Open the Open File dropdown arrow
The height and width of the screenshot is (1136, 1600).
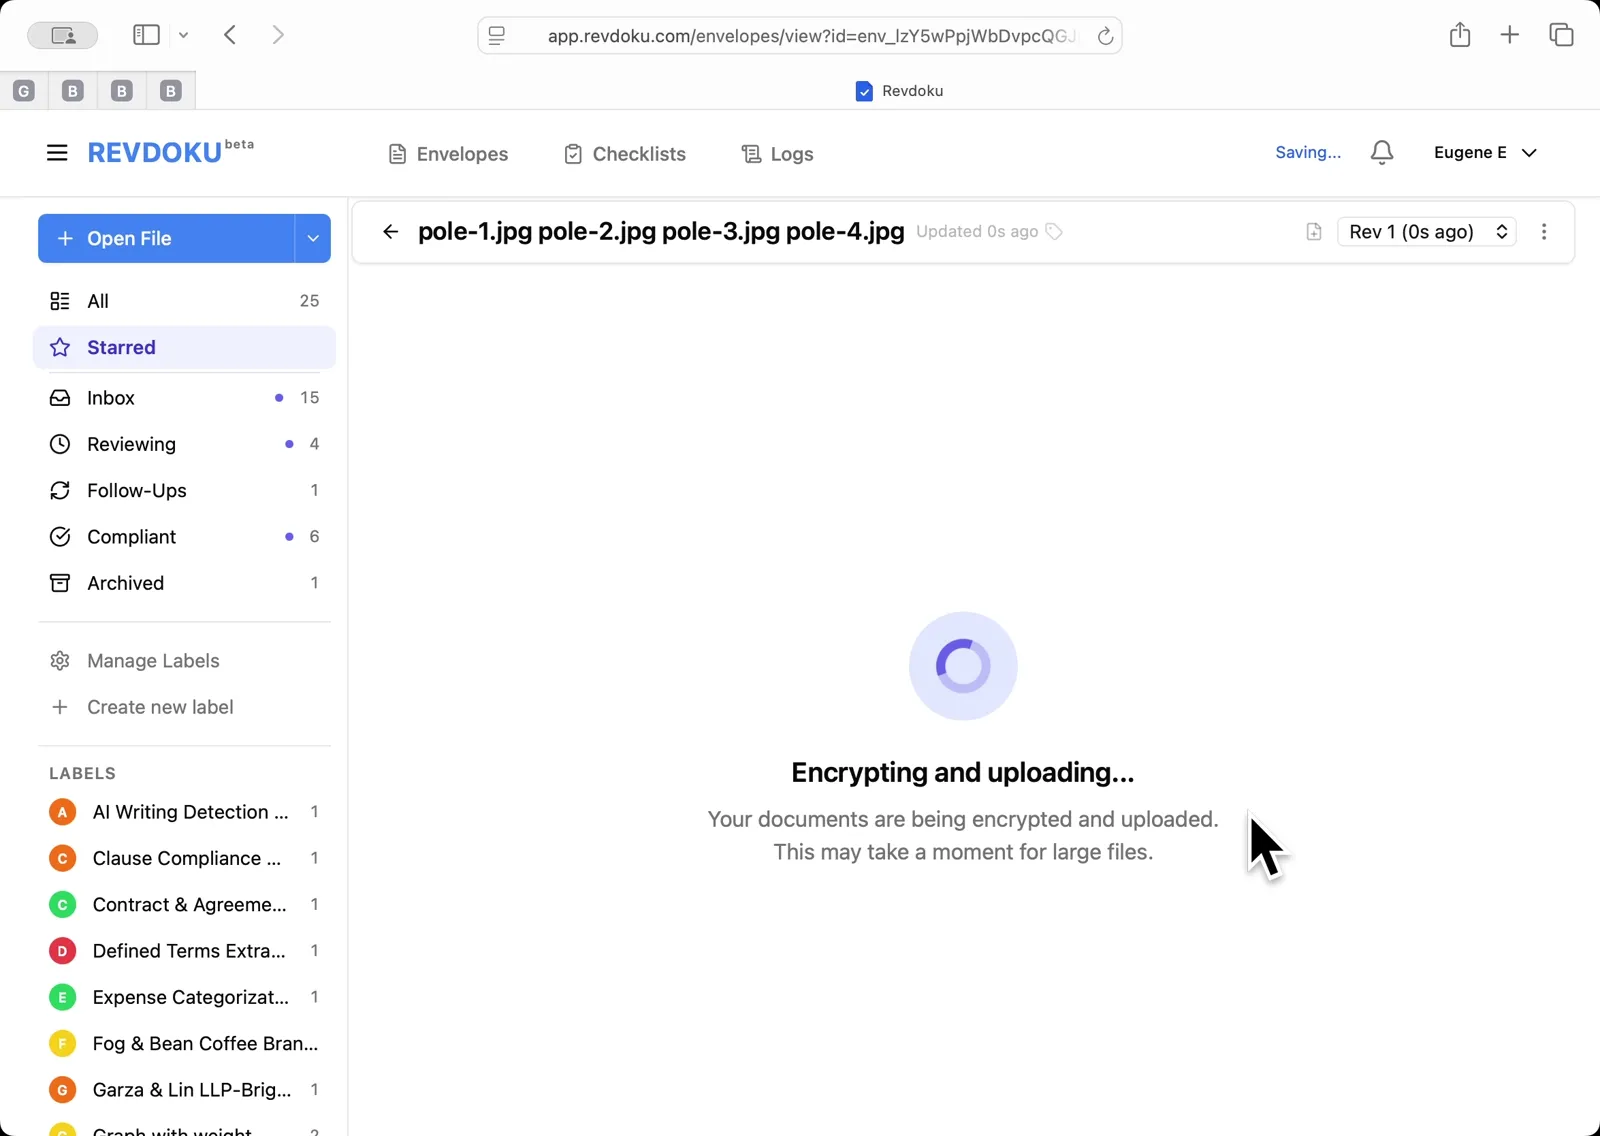point(312,238)
